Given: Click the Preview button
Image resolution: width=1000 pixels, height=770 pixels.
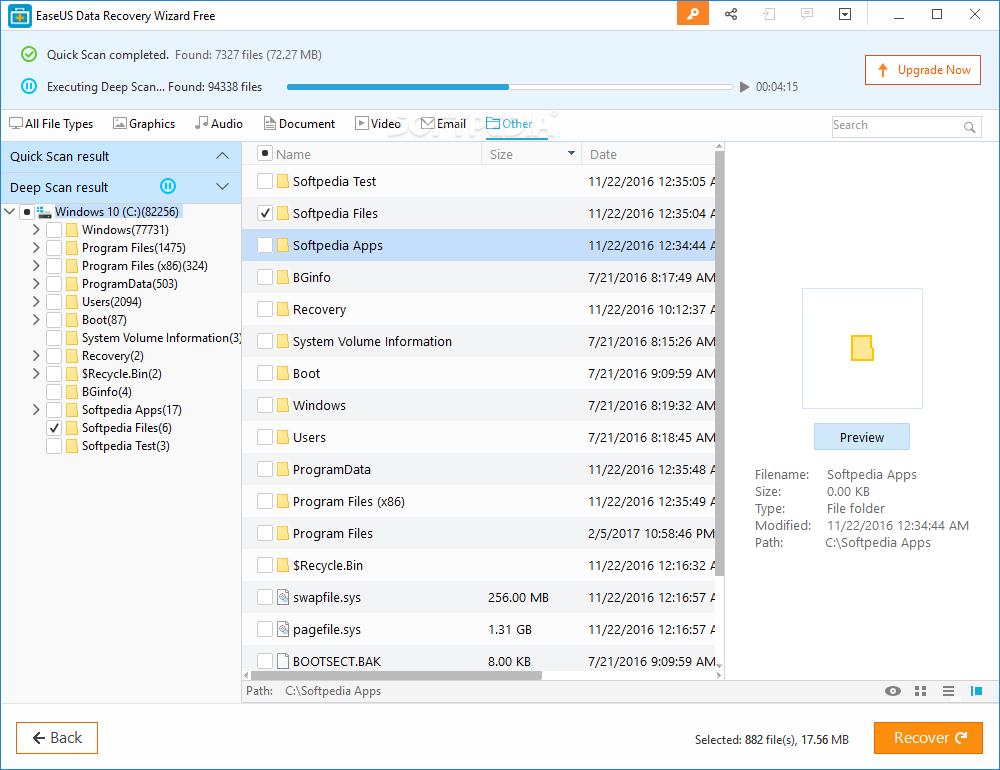Looking at the screenshot, I should [x=862, y=437].
